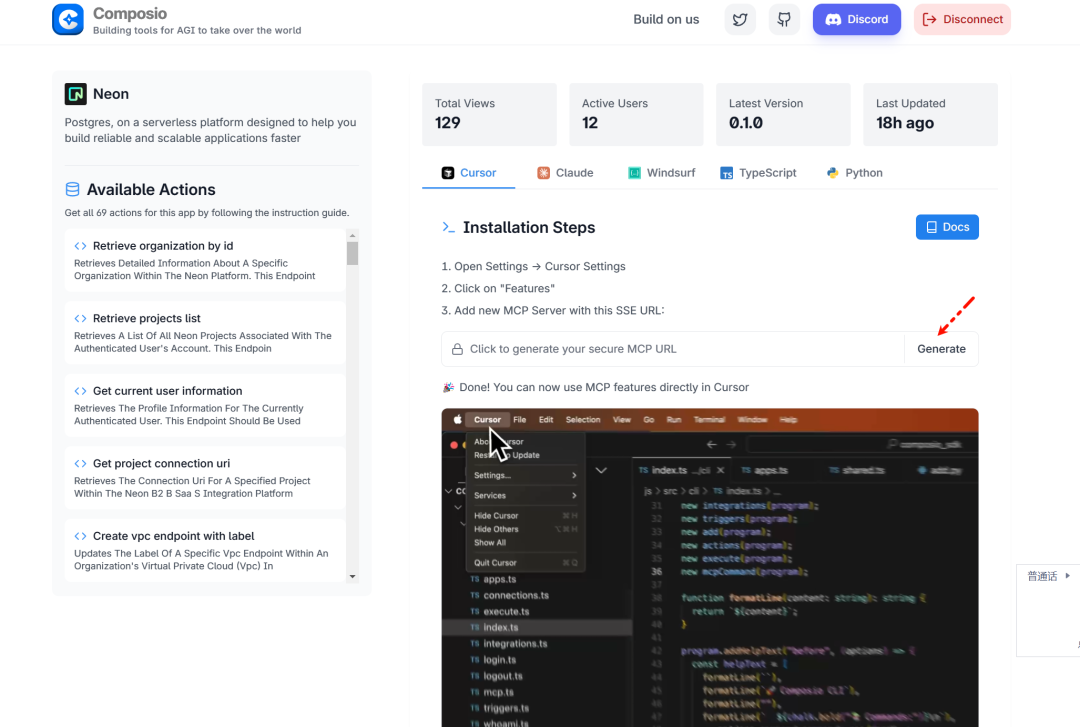Switch to the Python tab
Image resolution: width=1080 pixels, height=727 pixels.
pyautogui.click(x=855, y=173)
